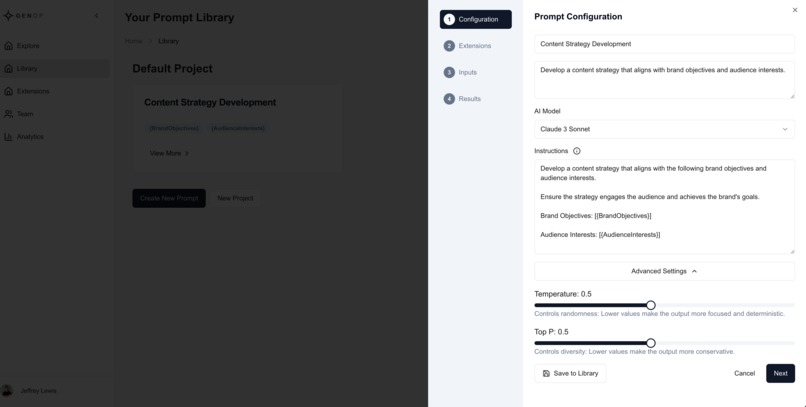Click the Save to Library disk icon
806x407 pixels.
point(546,374)
